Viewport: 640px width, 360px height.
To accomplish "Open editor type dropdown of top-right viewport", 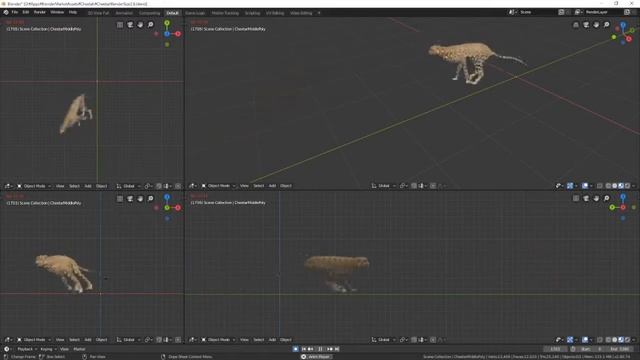I will (193, 186).
